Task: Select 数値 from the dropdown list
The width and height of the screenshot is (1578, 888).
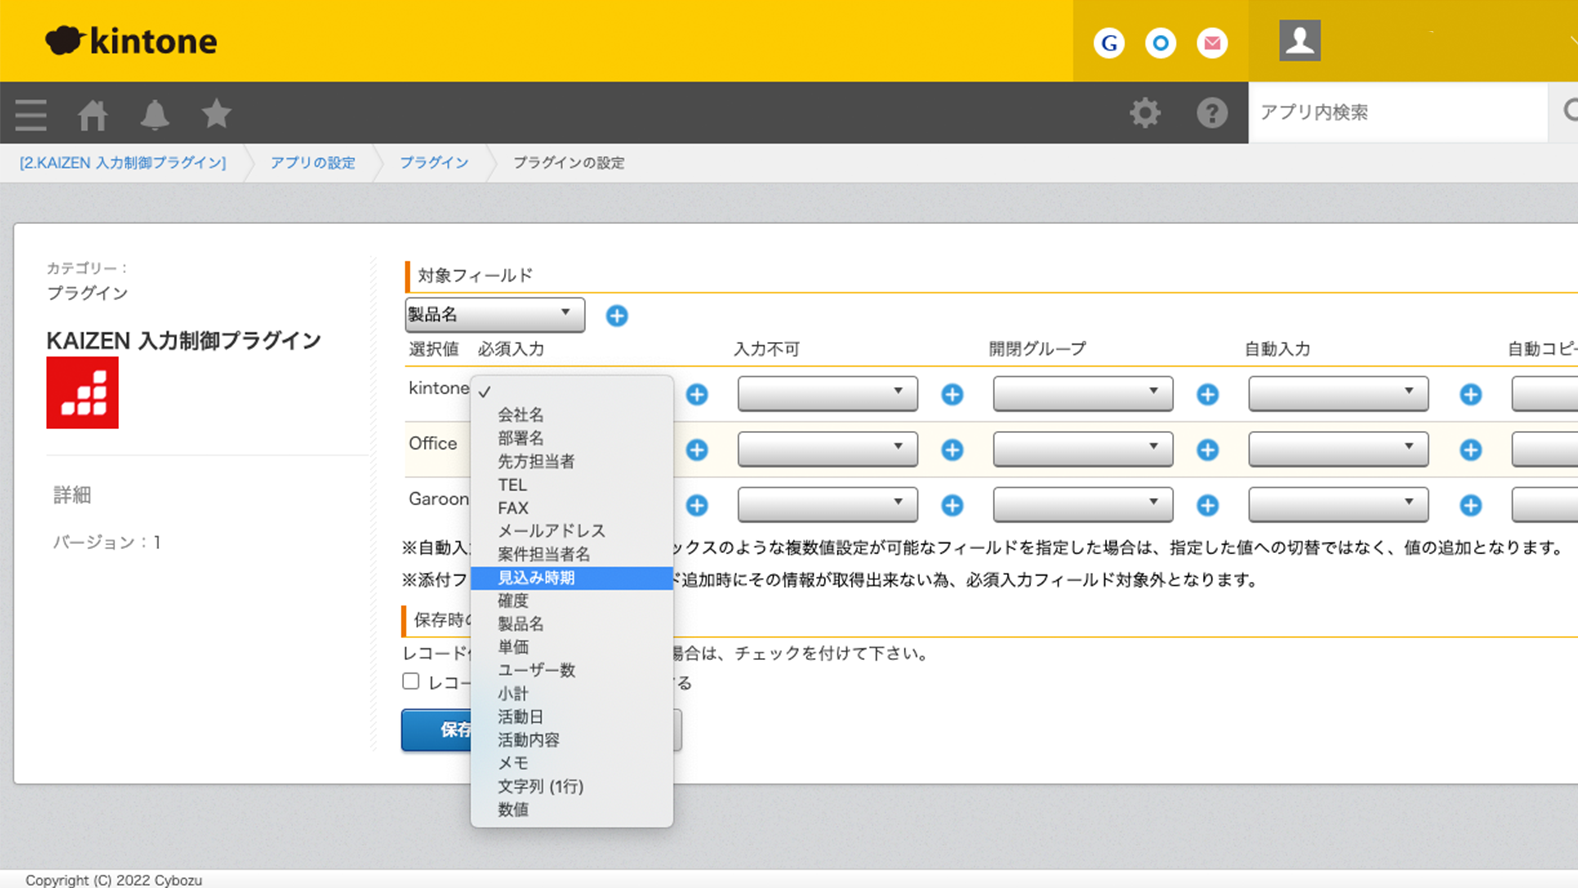Action: (572, 810)
